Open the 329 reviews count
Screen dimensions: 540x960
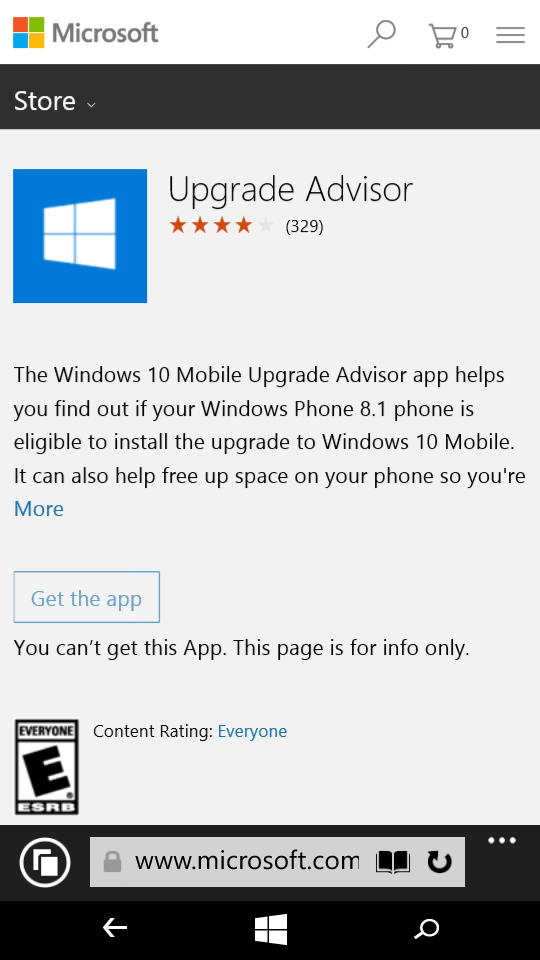[304, 227]
